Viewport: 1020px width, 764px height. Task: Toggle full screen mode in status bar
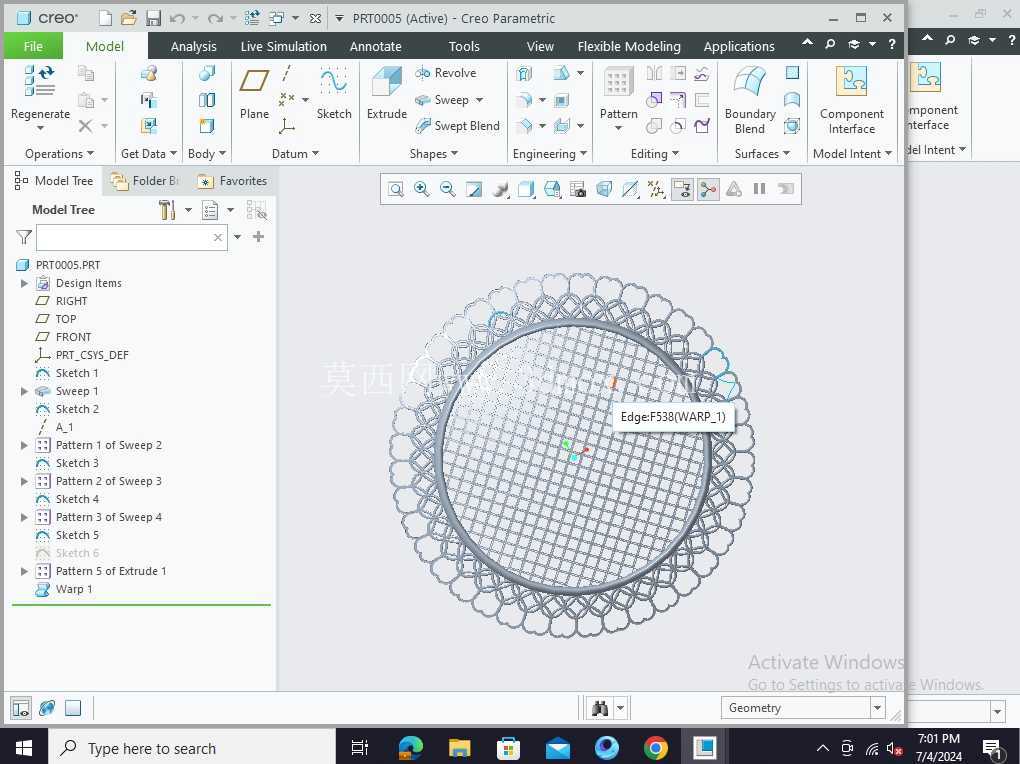pos(73,708)
